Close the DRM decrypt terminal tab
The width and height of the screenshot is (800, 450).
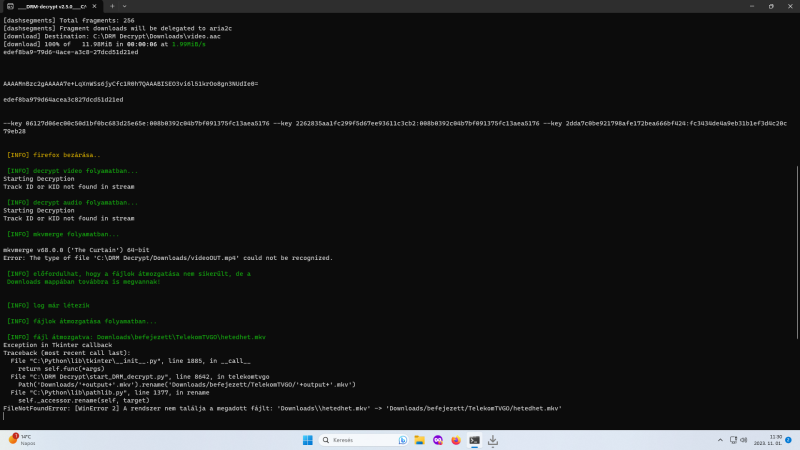pyautogui.click(x=94, y=7)
